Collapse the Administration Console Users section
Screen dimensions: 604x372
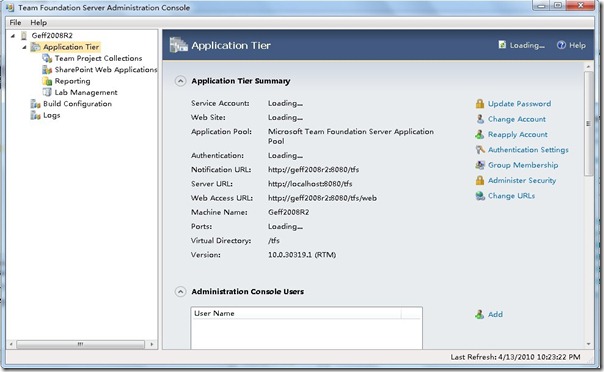tap(180, 292)
